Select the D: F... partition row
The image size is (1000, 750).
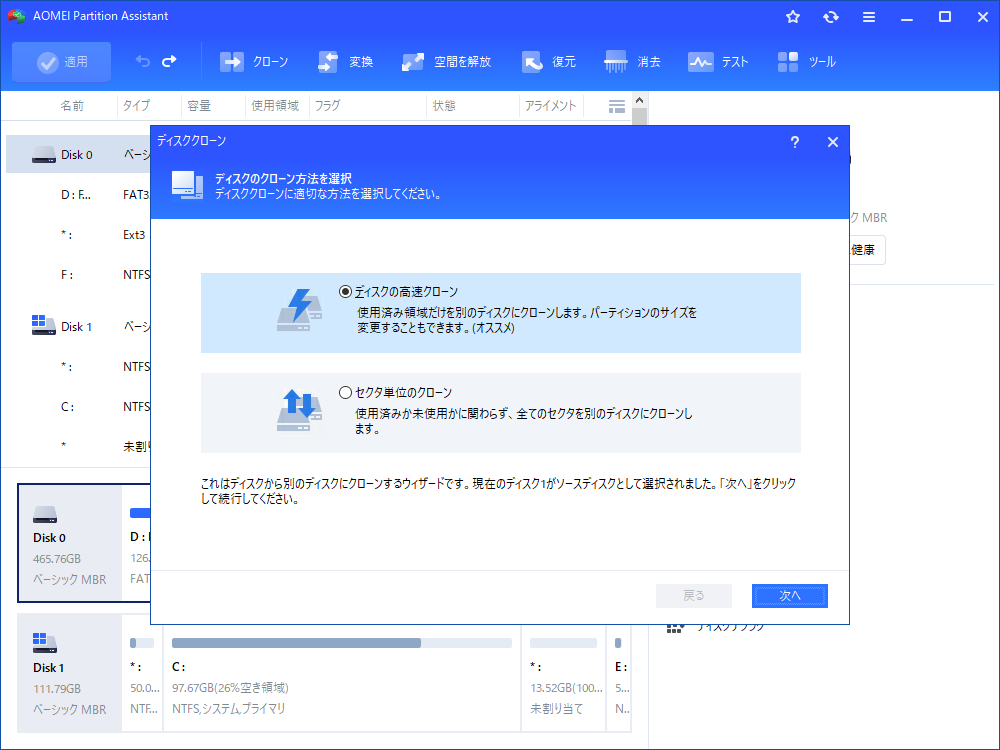78,195
